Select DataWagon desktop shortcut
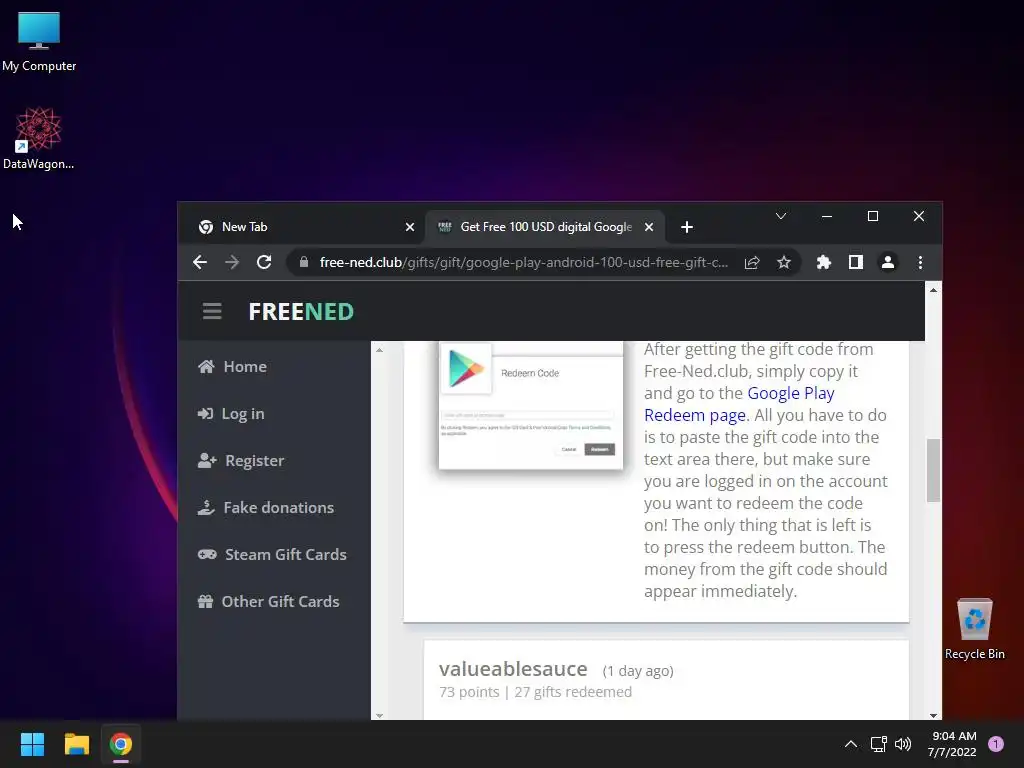The image size is (1024, 768). [x=39, y=138]
